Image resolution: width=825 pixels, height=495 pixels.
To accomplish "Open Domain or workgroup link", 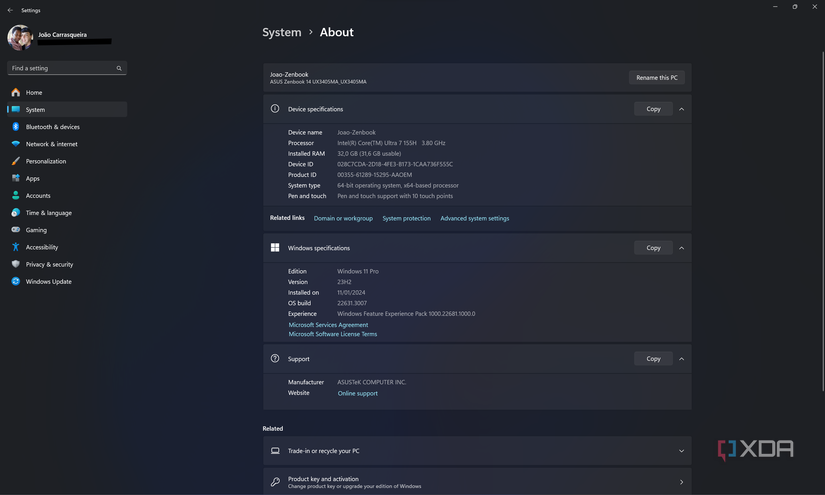I will 343,218.
